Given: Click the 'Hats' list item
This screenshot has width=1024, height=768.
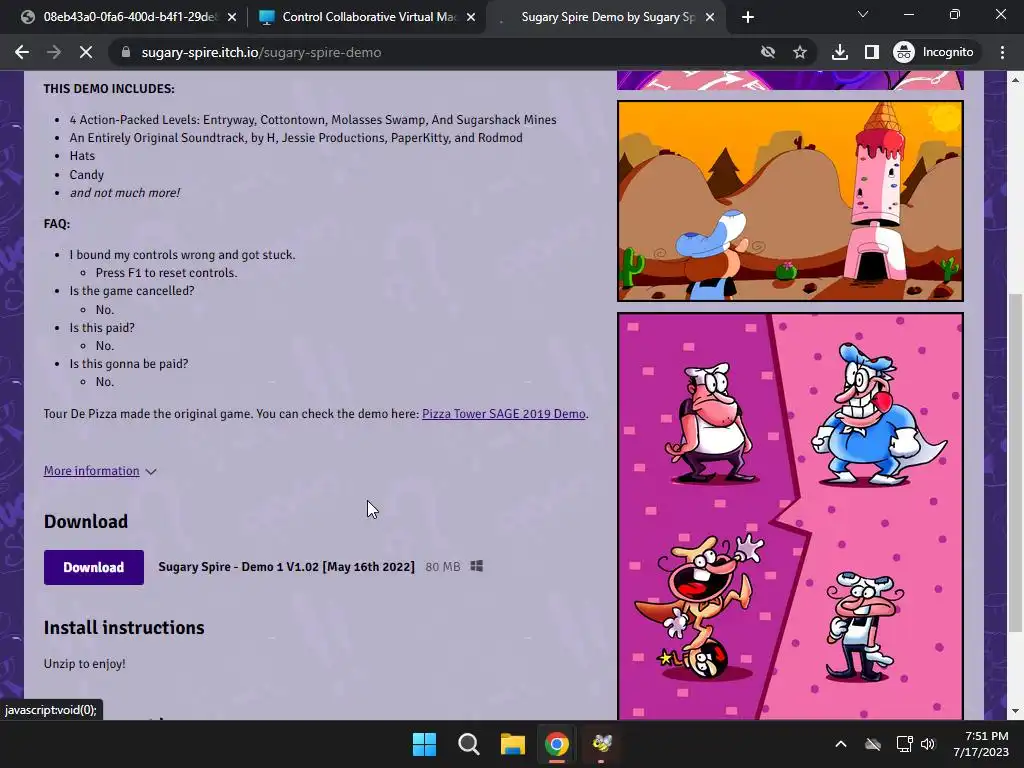Looking at the screenshot, I should tap(82, 155).
